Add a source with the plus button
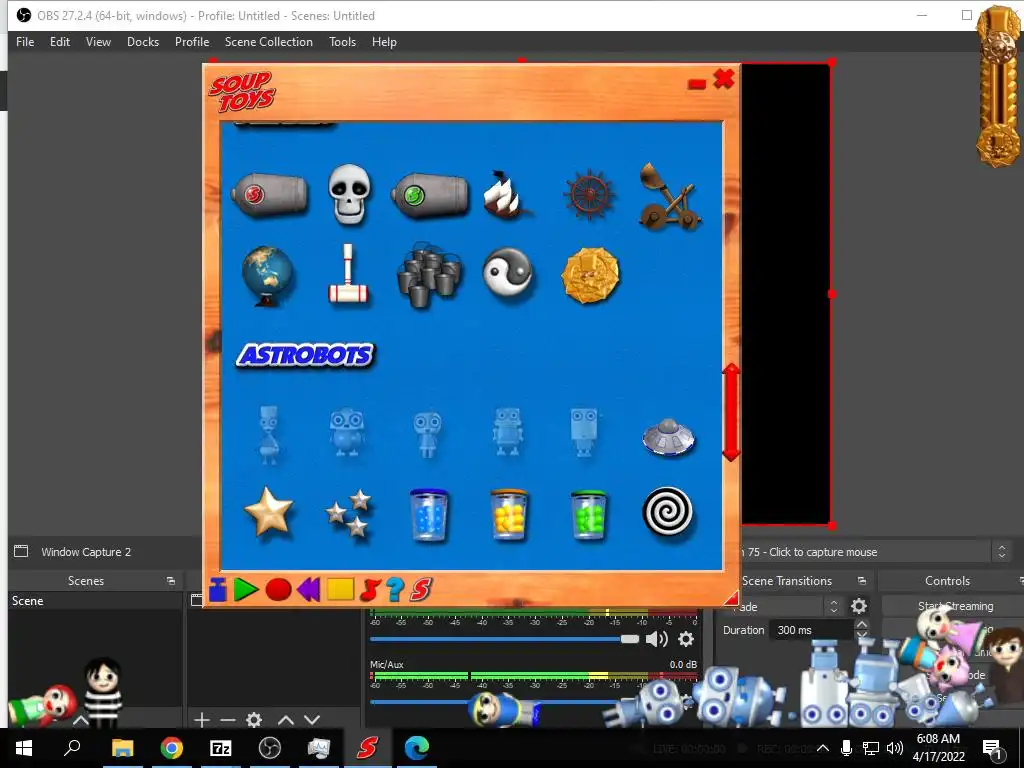The width and height of the screenshot is (1024, 768). (201, 720)
